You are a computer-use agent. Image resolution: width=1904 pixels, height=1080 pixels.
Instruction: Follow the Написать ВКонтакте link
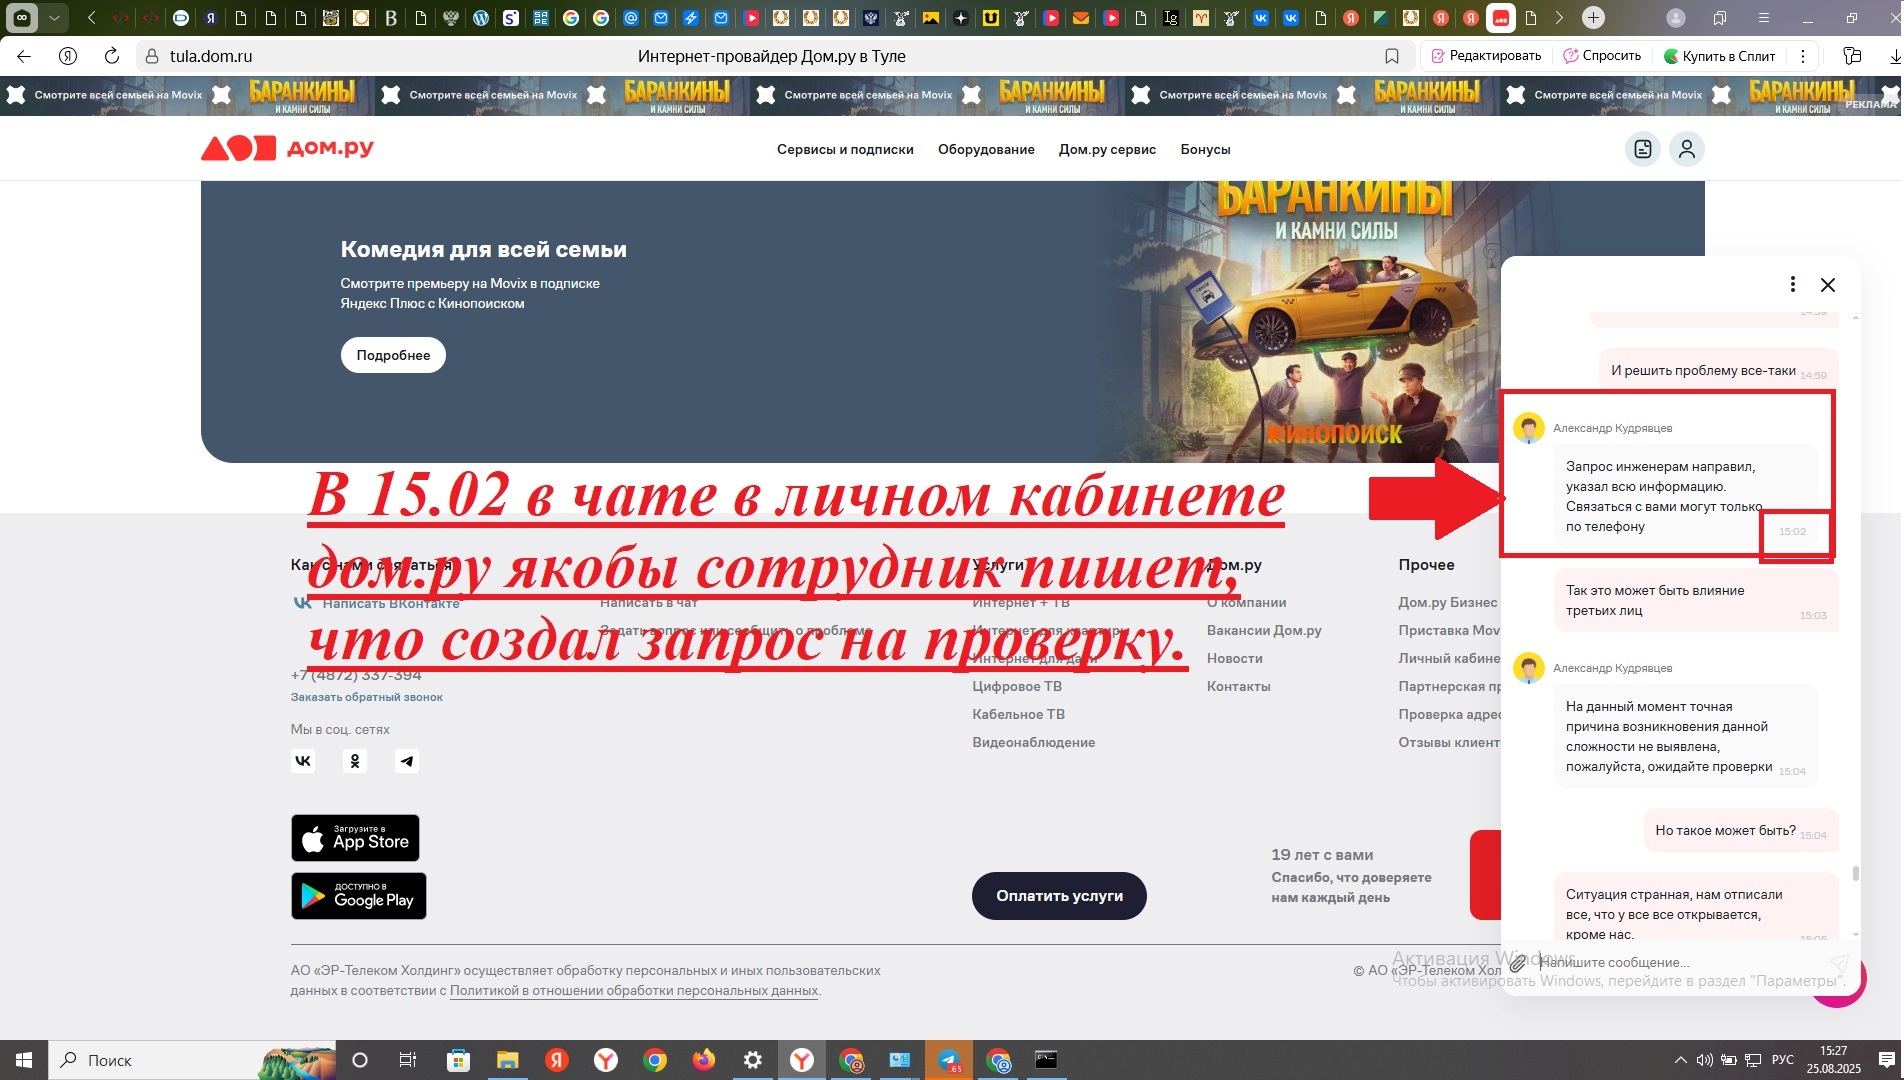[x=391, y=603]
